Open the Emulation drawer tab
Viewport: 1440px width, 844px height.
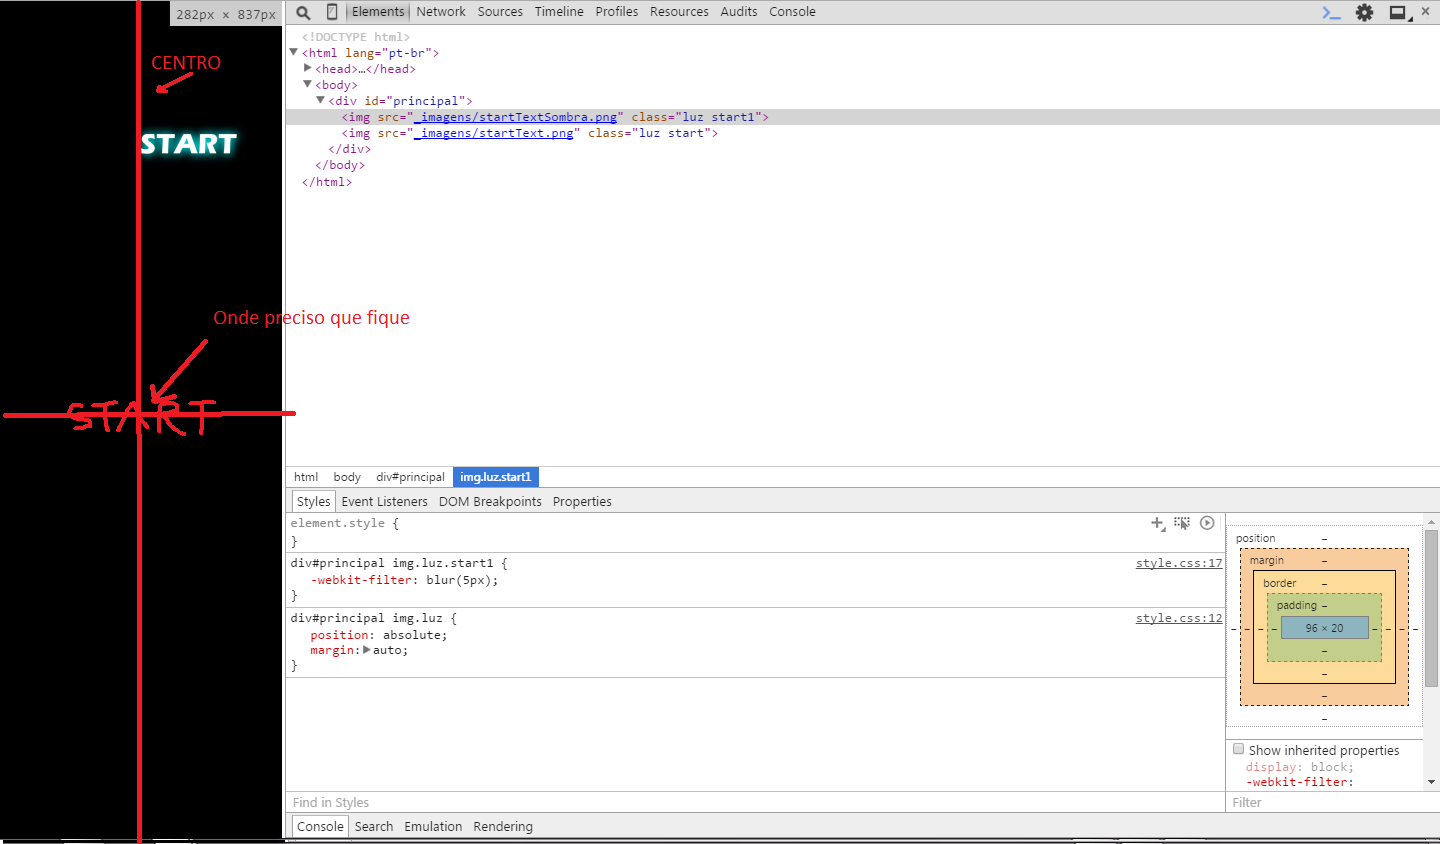coord(433,827)
